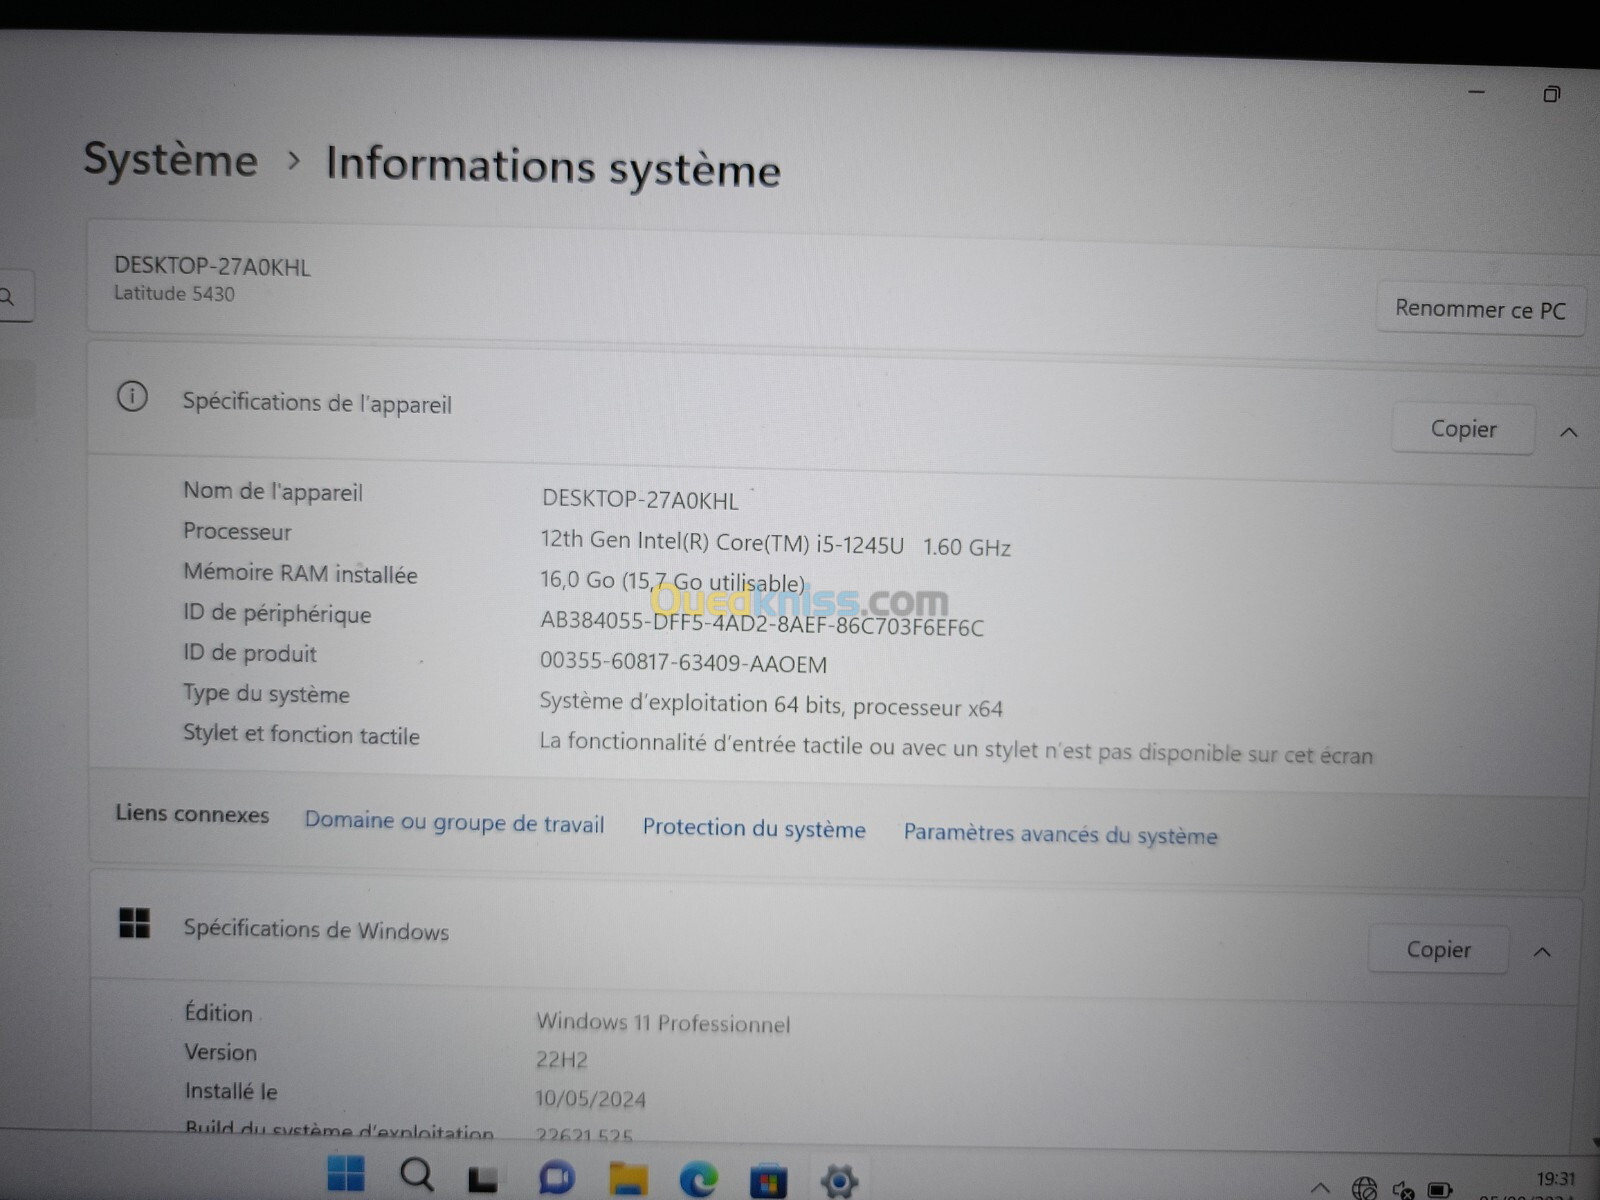The height and width of the screenshot is (1200, 1600).
Task: Click Spécifications de l'appareil header text
Action: [x=317, y=403]
